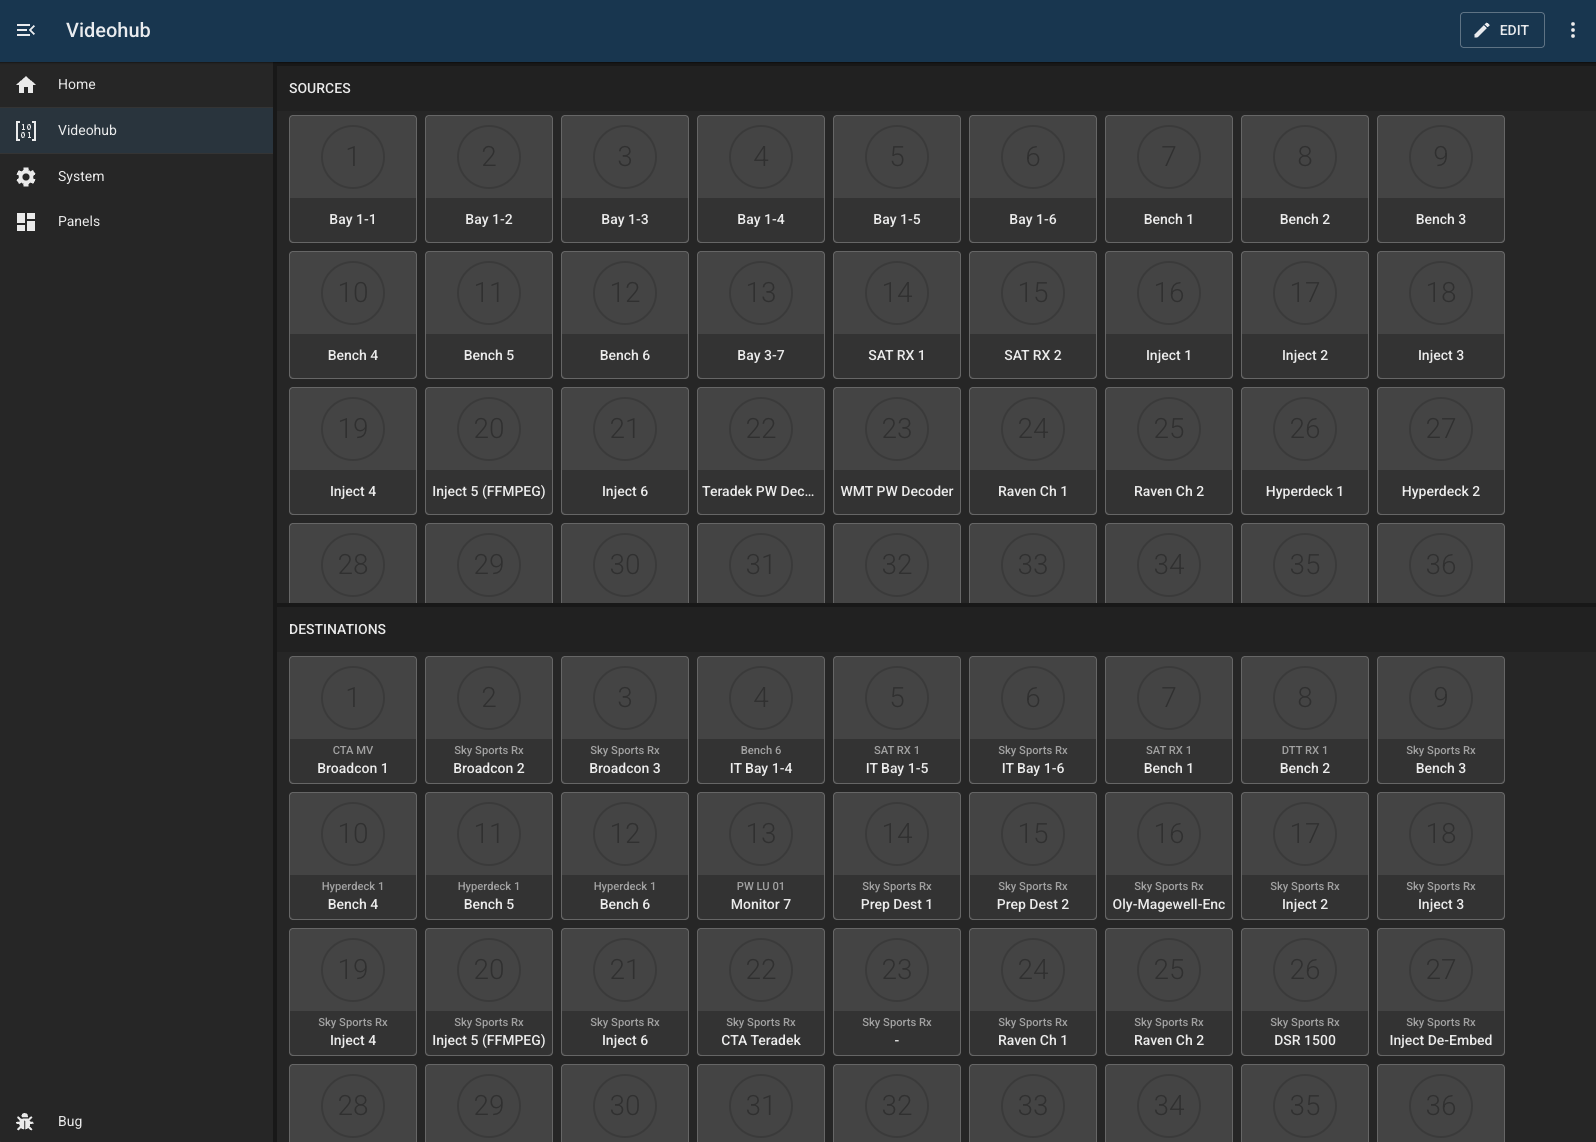Collapse the navigation drawer menu icon
The image size is (1596, 1142).
click(26, 30)
